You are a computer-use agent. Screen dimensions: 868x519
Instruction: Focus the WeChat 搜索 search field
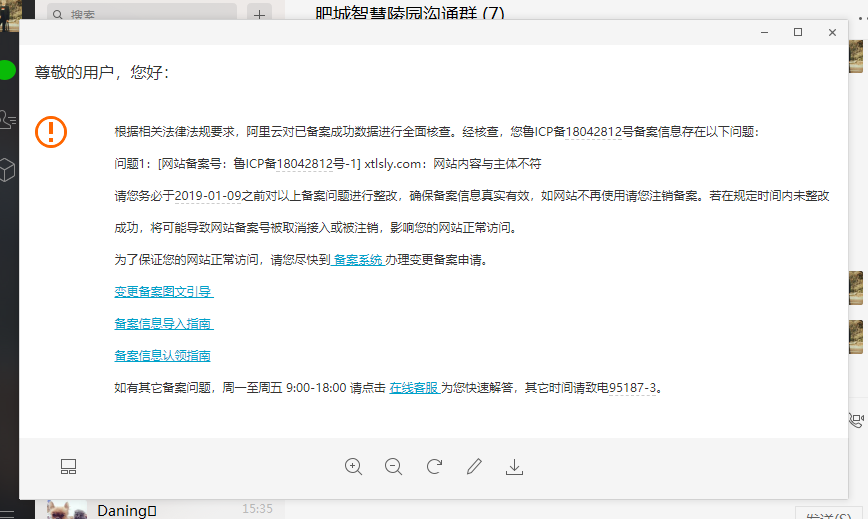(x=142, y=13)
